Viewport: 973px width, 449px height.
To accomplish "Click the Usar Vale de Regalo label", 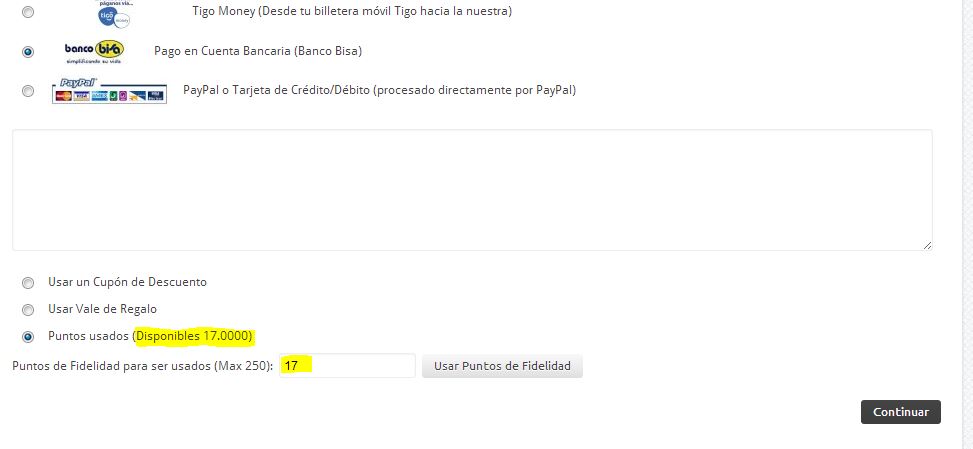I will pyautogui.click(x=102, y=309).
